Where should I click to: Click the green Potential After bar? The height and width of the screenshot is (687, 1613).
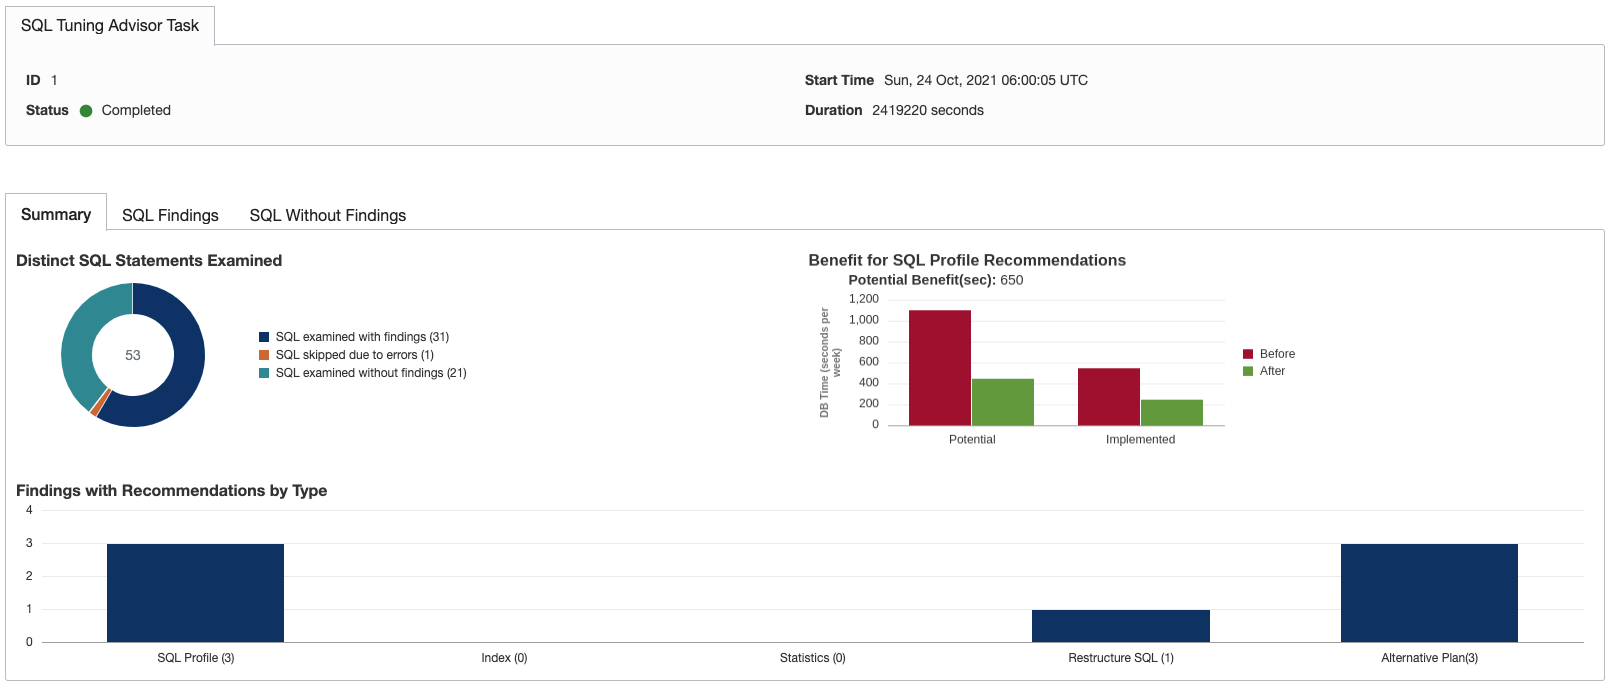[x=1002, y=402]
